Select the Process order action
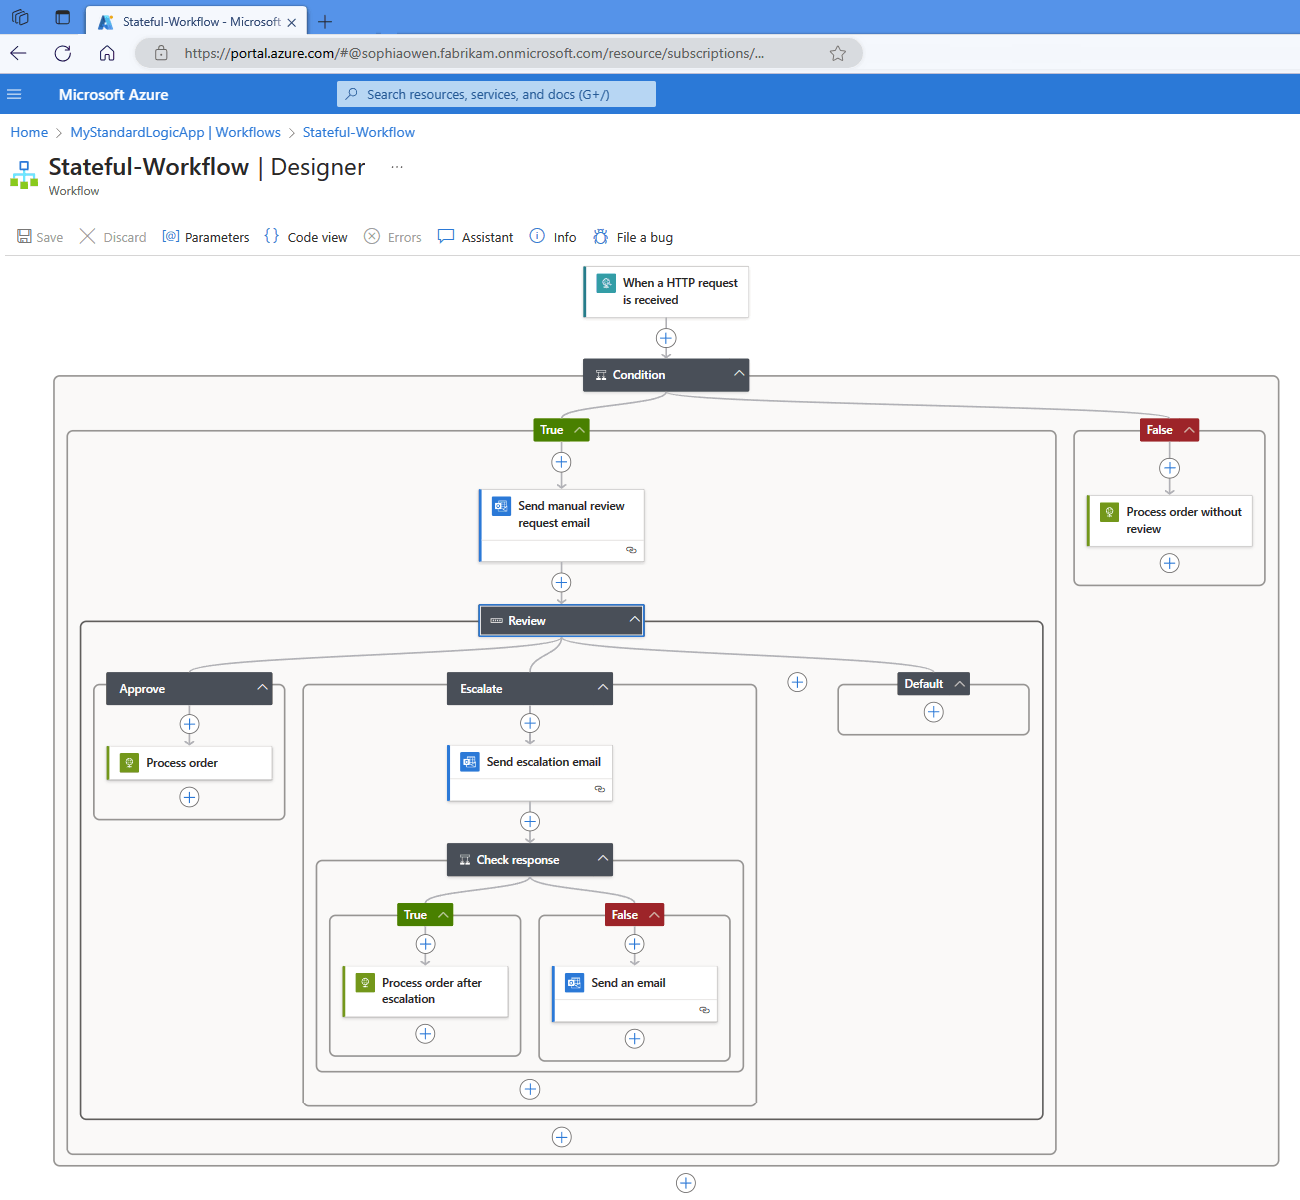 click(x=189, y=763)
